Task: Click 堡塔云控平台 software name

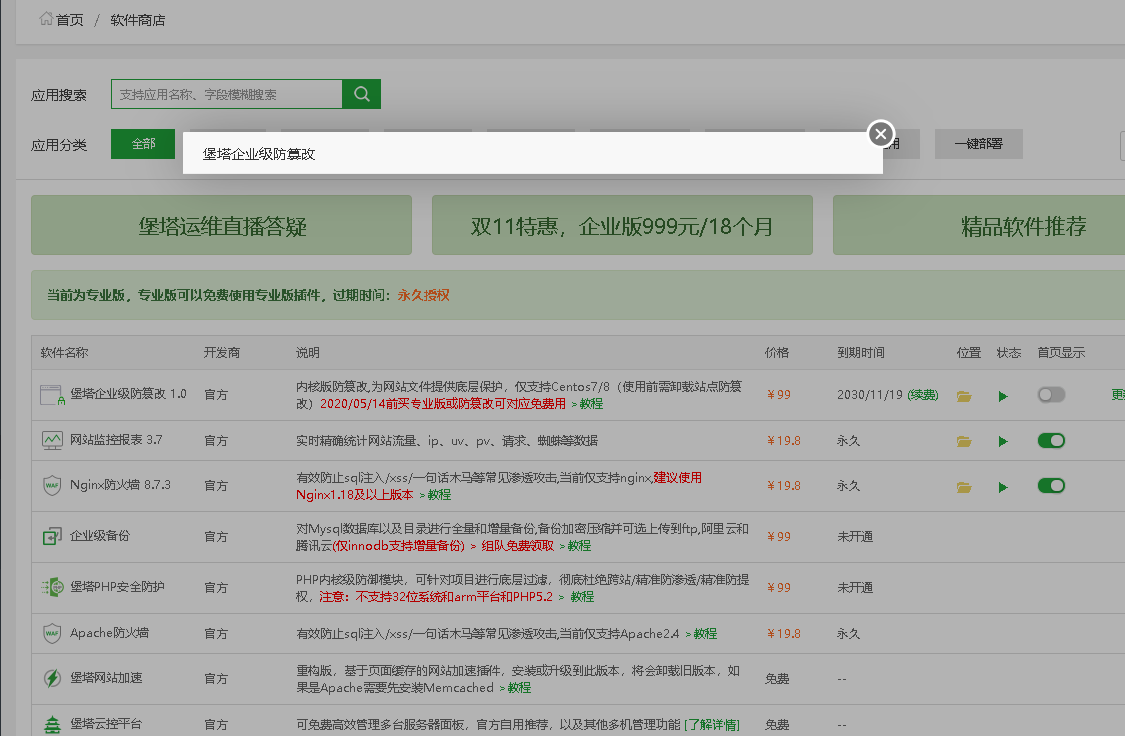Action: pyautogui.click(x=106, y=724)
